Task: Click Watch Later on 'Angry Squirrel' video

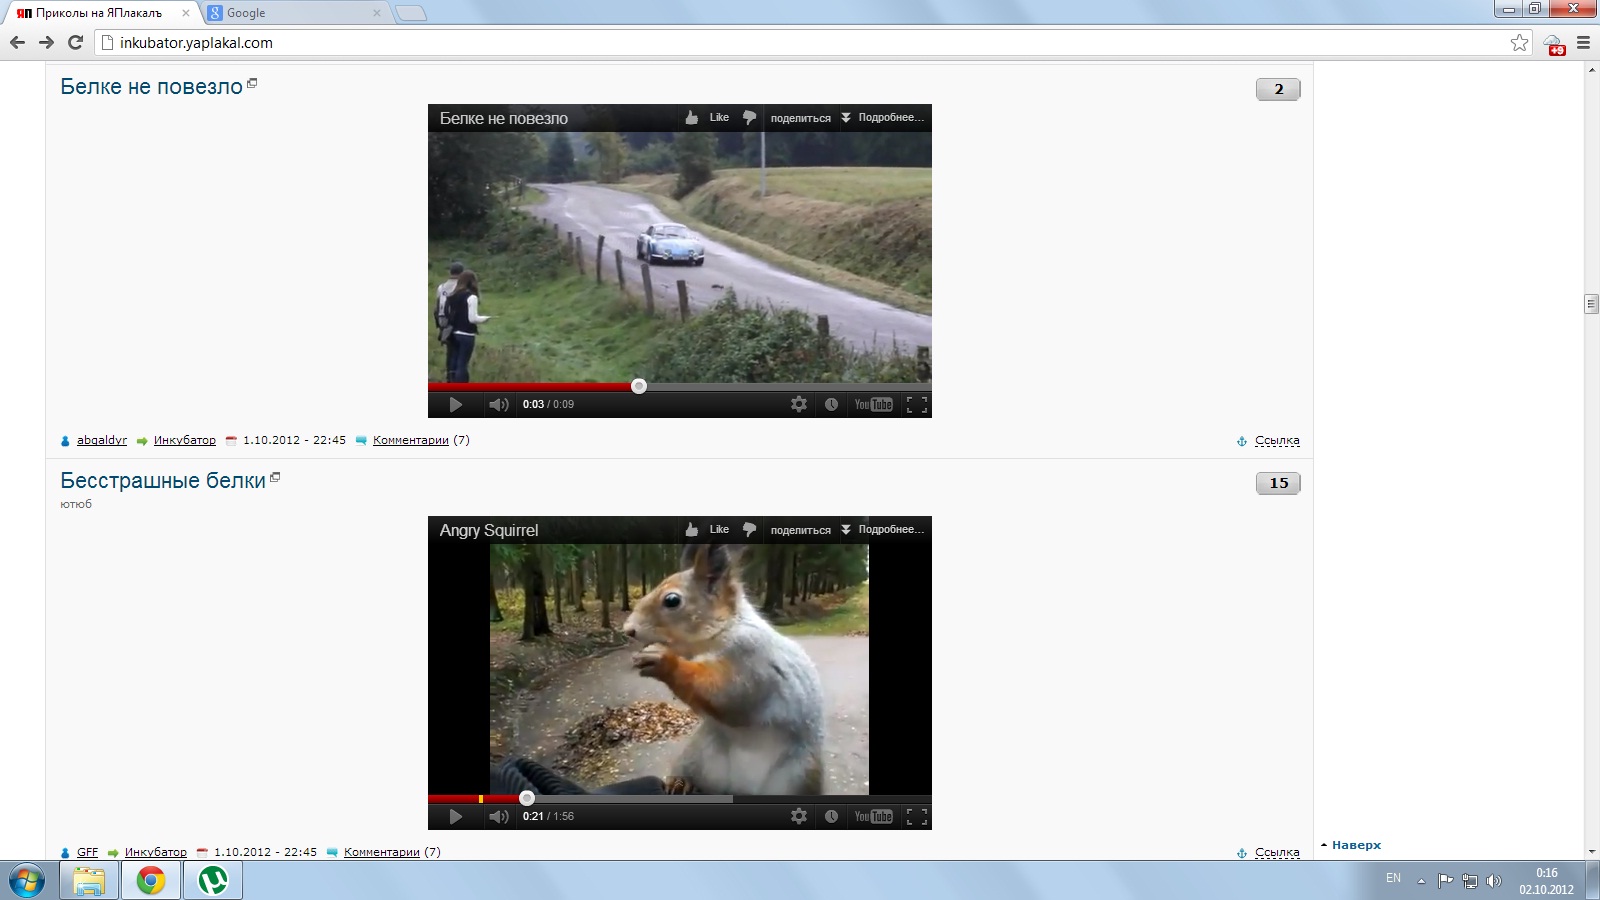Action: tap(831, 816)
